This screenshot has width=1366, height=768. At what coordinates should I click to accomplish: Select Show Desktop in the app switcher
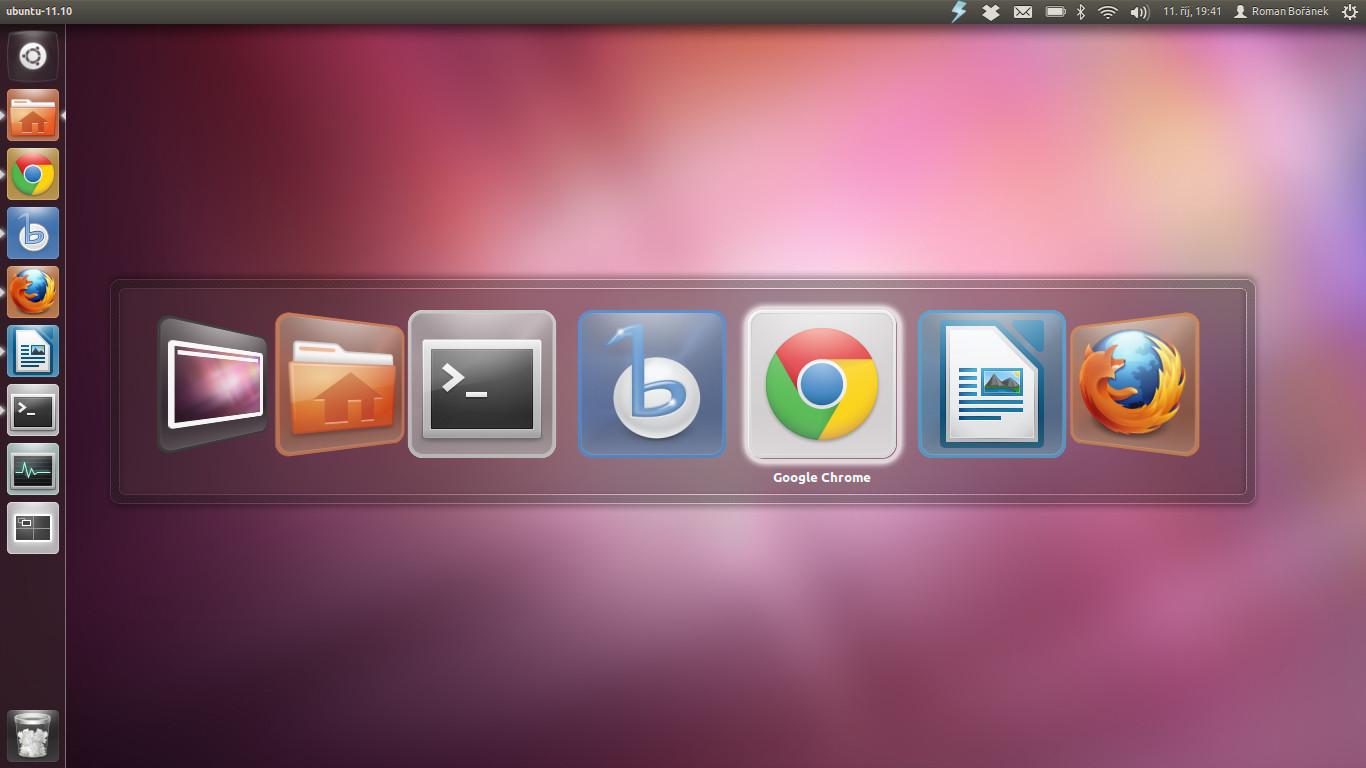[213, 384]
